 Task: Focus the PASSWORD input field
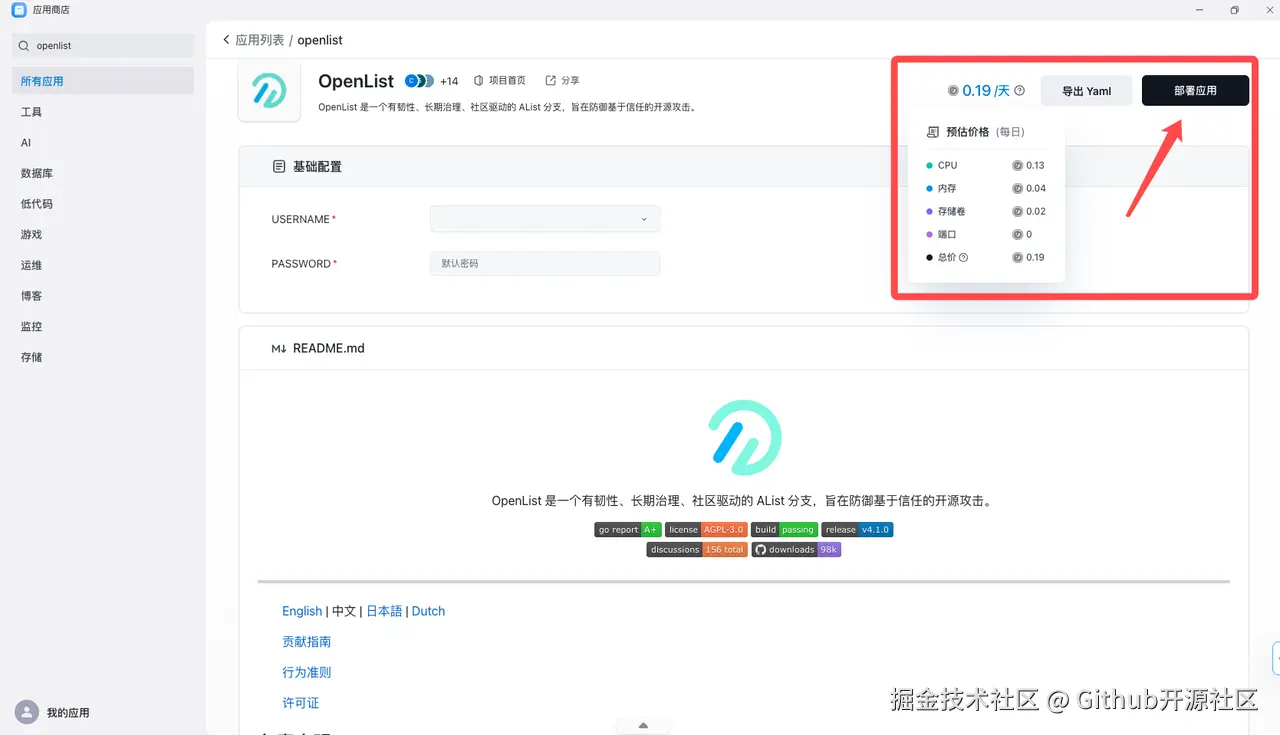[x=545, y=263]
